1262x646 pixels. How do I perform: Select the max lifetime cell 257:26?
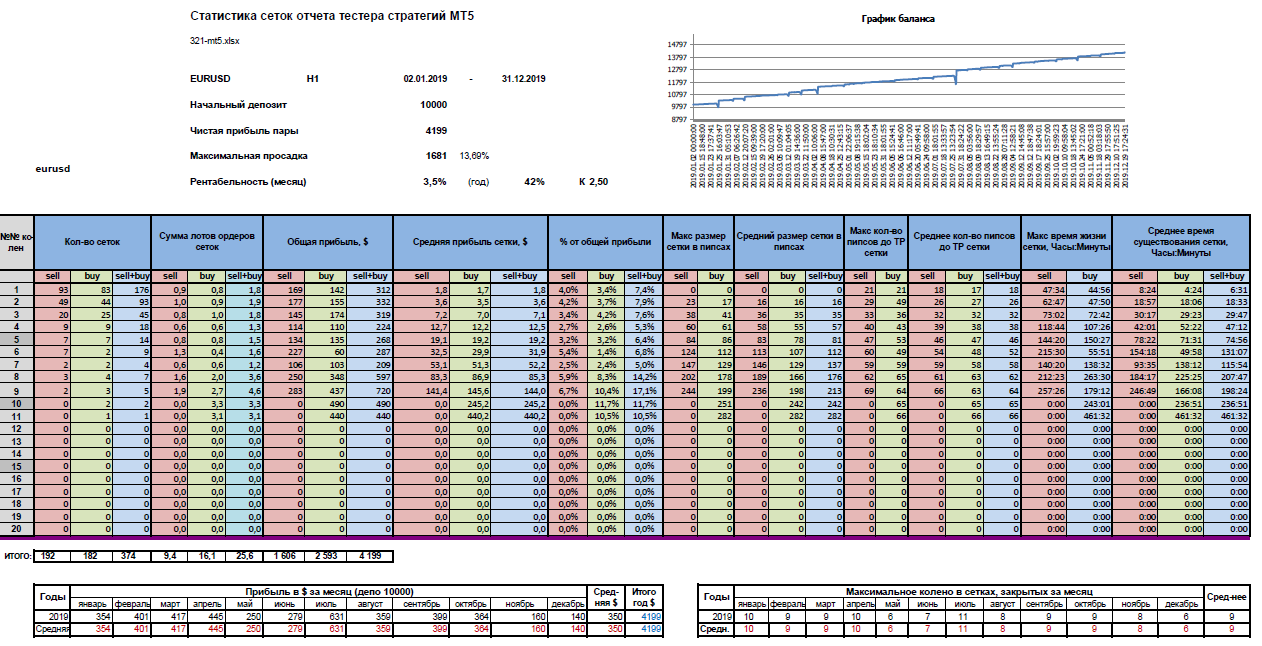click(x=1043, y=389)
